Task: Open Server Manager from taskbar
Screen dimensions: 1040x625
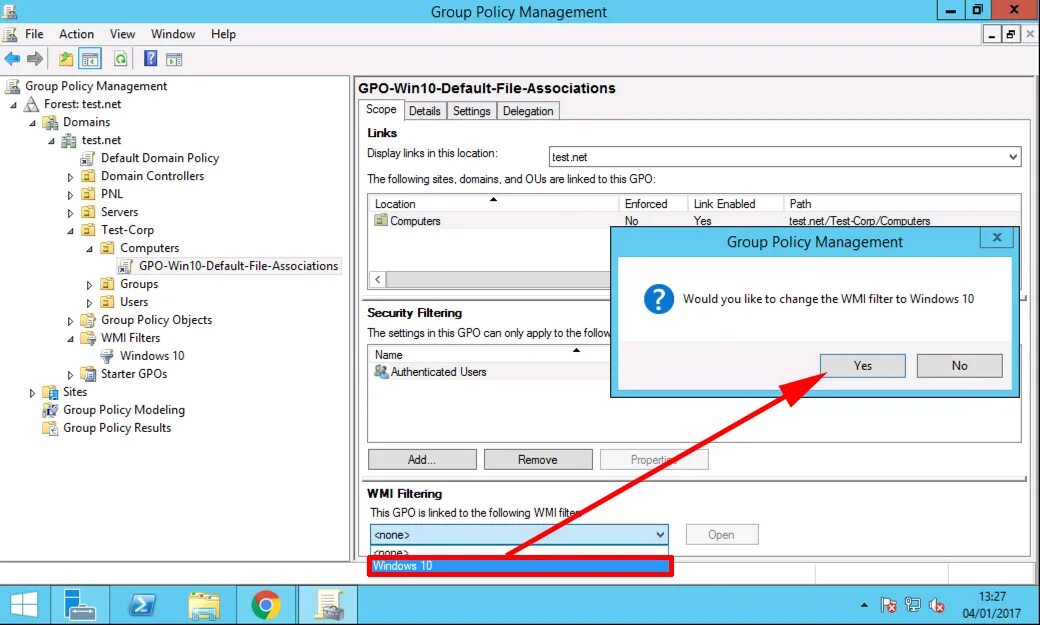Action: click(80, 605)
